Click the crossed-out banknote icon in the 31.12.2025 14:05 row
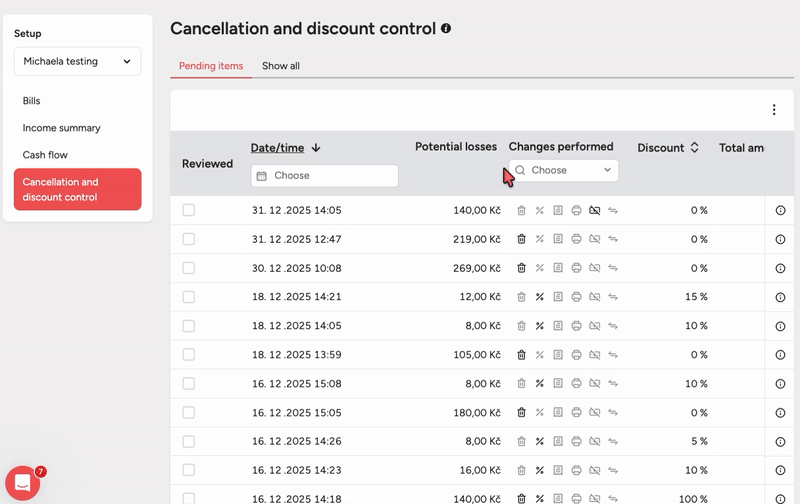The height and width of the screenshot is (504, 800). (x=594, y=210)
